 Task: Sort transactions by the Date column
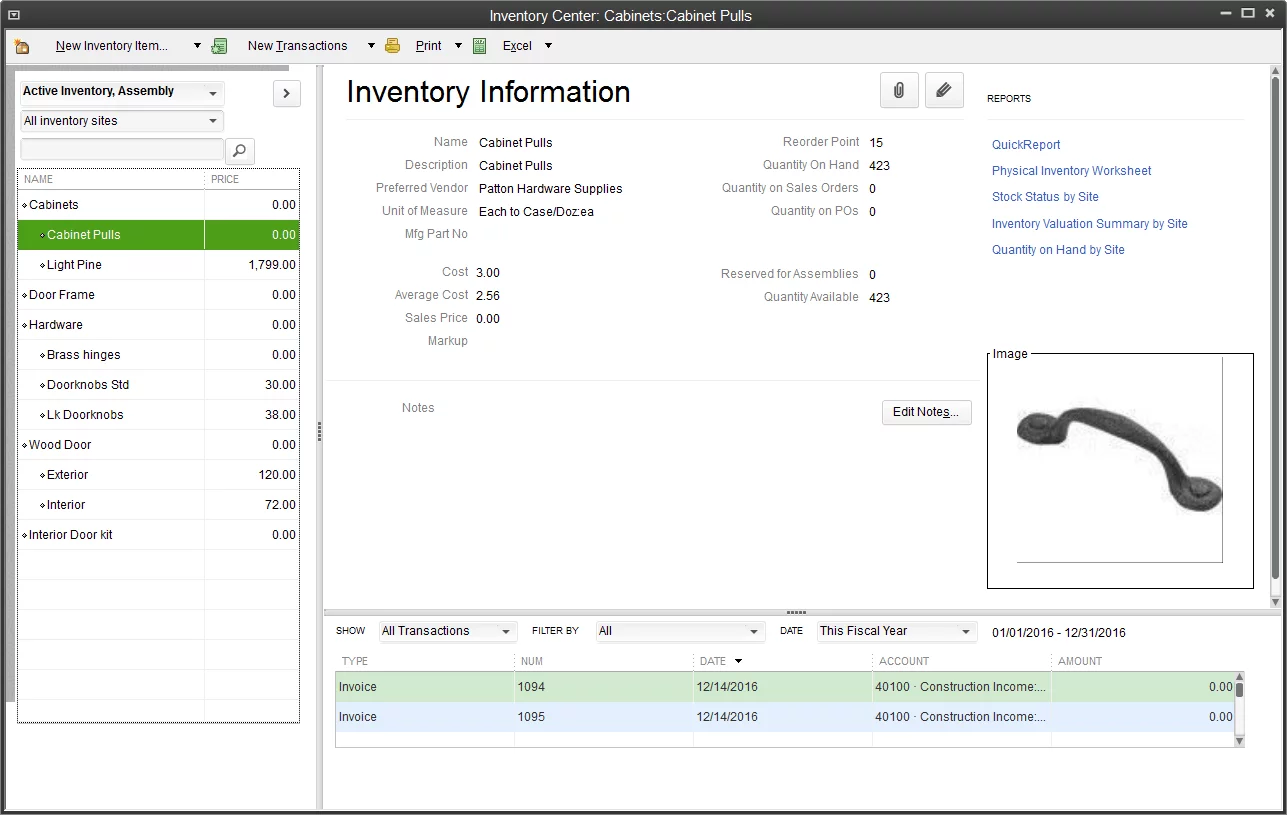click(718, 661)
